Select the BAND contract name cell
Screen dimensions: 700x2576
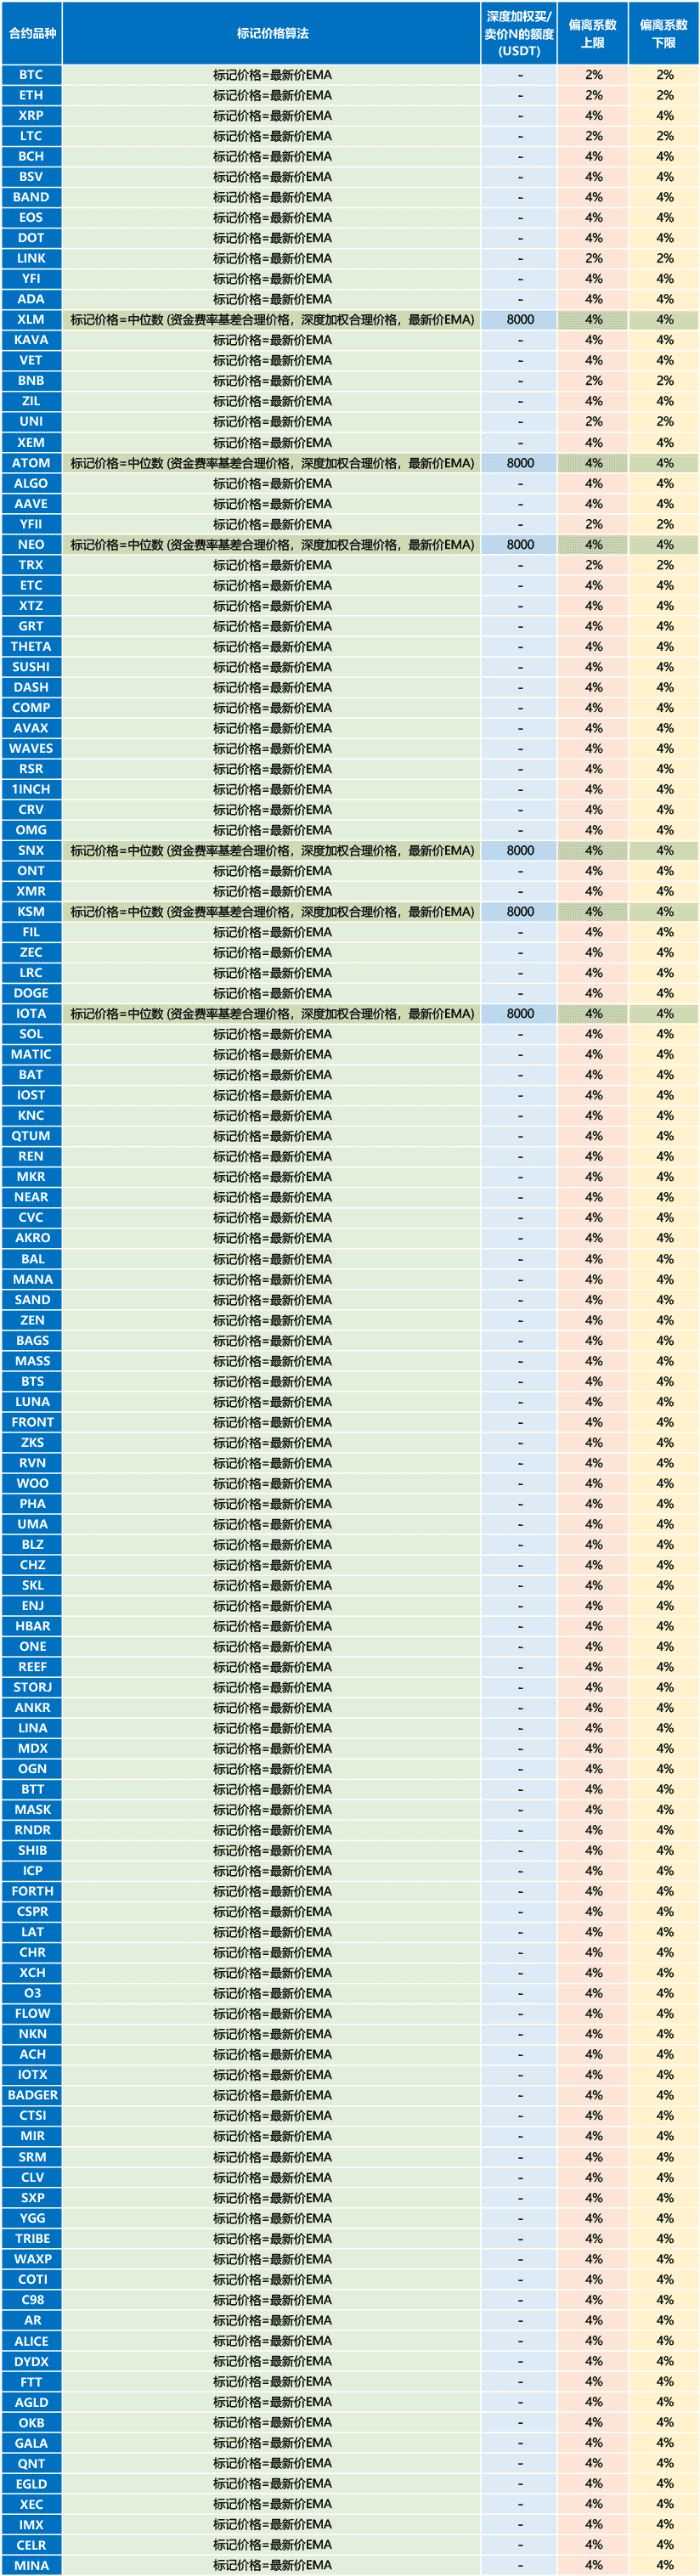click(x=31, y=197)
